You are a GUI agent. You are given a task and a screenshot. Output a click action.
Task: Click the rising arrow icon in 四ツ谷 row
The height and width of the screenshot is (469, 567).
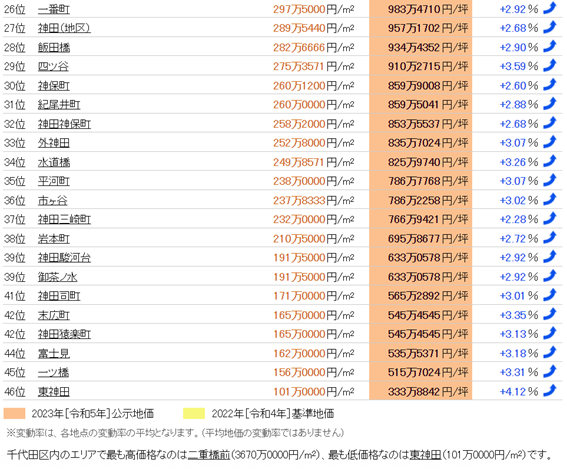[x=550, y=65]
